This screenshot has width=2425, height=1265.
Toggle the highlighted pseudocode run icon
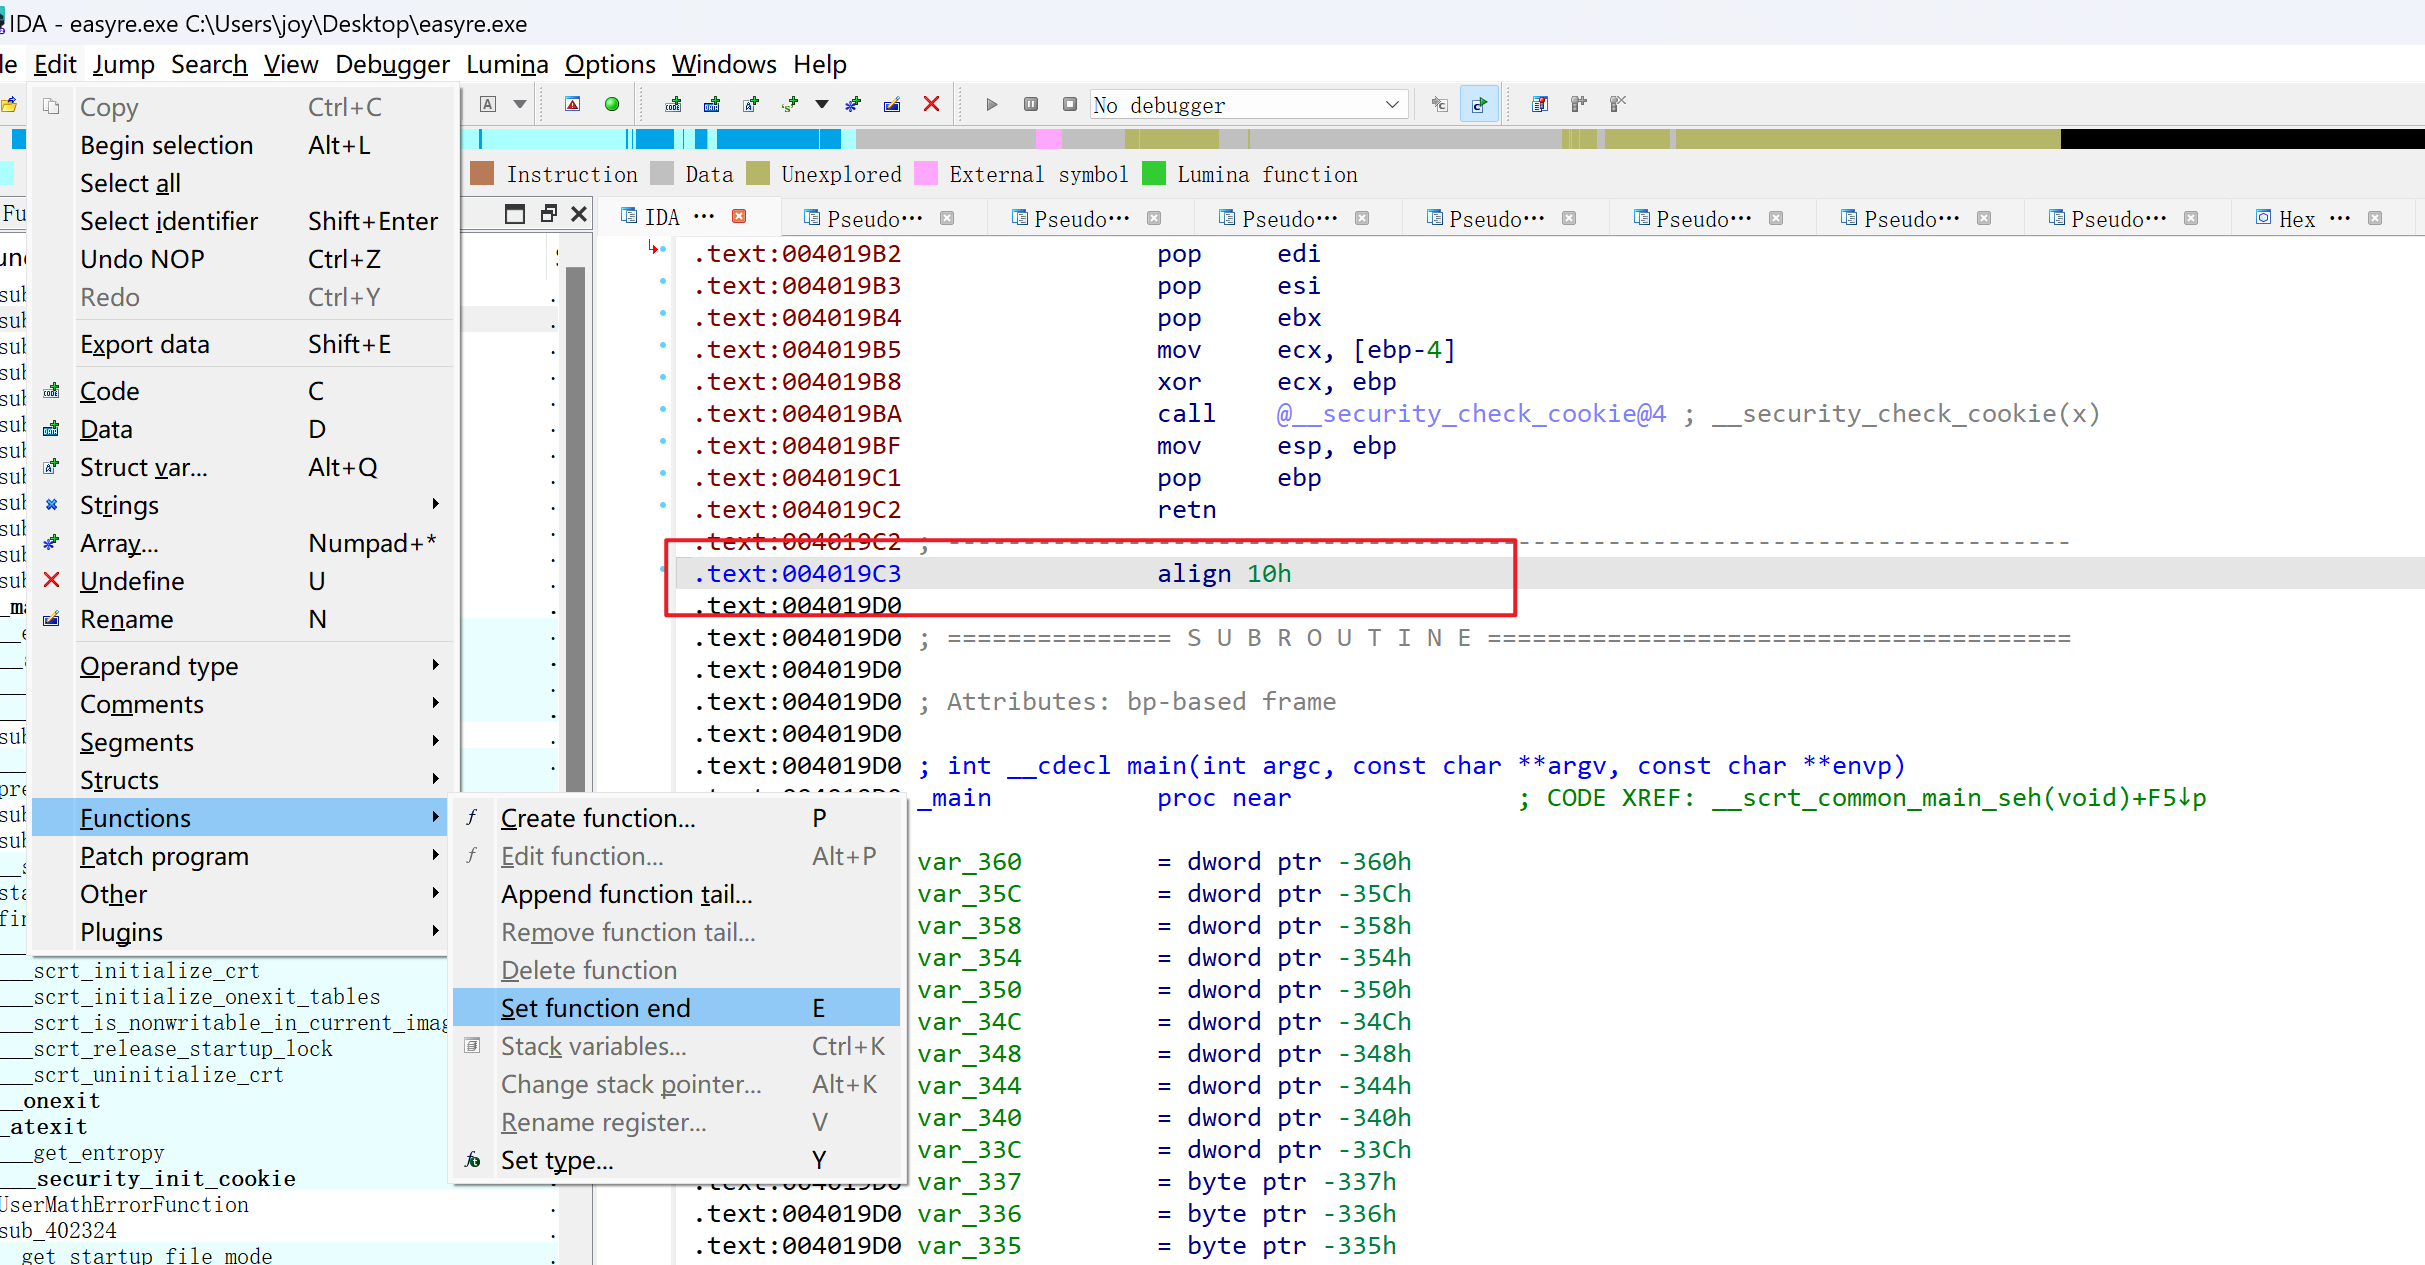click(1479, 104)
